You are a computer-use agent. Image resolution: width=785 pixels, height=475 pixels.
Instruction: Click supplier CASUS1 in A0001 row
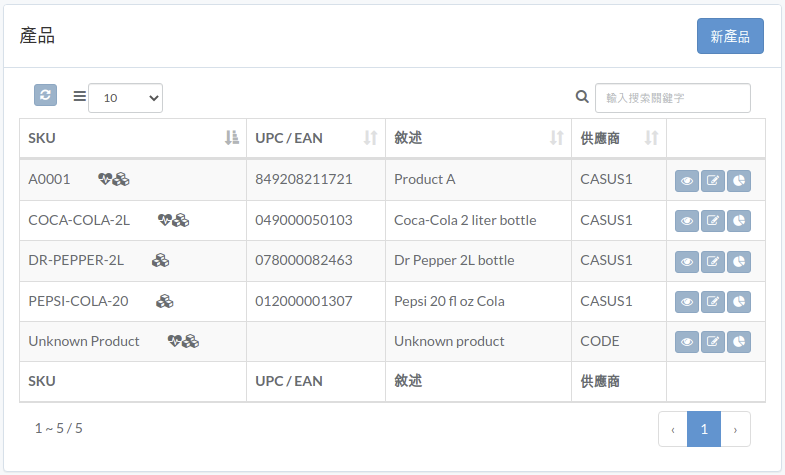[x=606, y=179]
